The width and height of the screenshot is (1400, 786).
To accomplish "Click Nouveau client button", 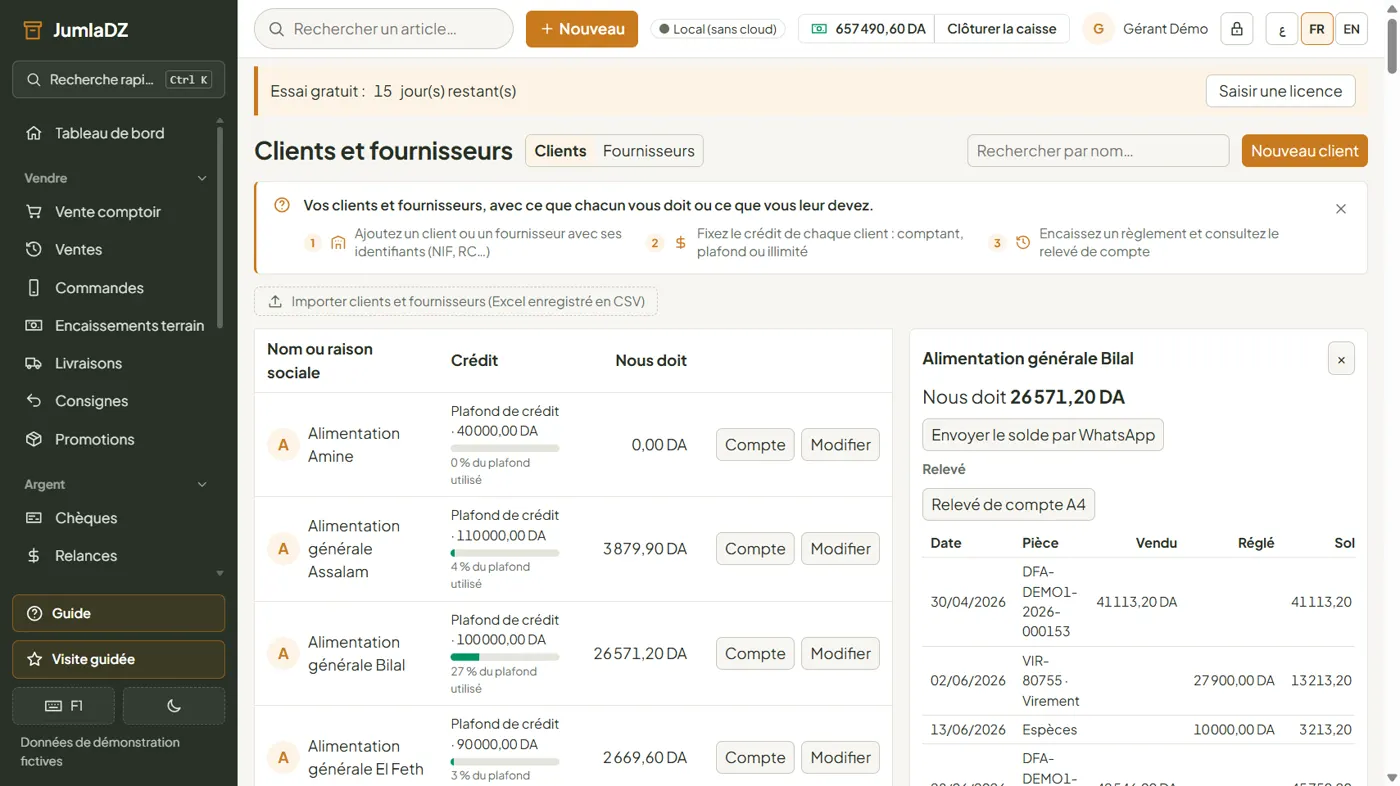I will tap(1304, 151).
